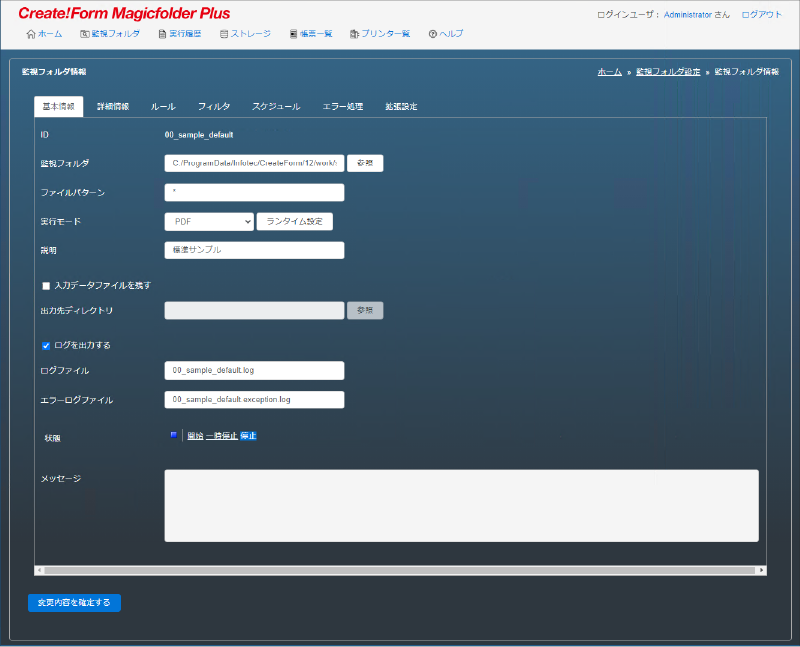Click the 帳票一覧 list icon

pos(293,34)
